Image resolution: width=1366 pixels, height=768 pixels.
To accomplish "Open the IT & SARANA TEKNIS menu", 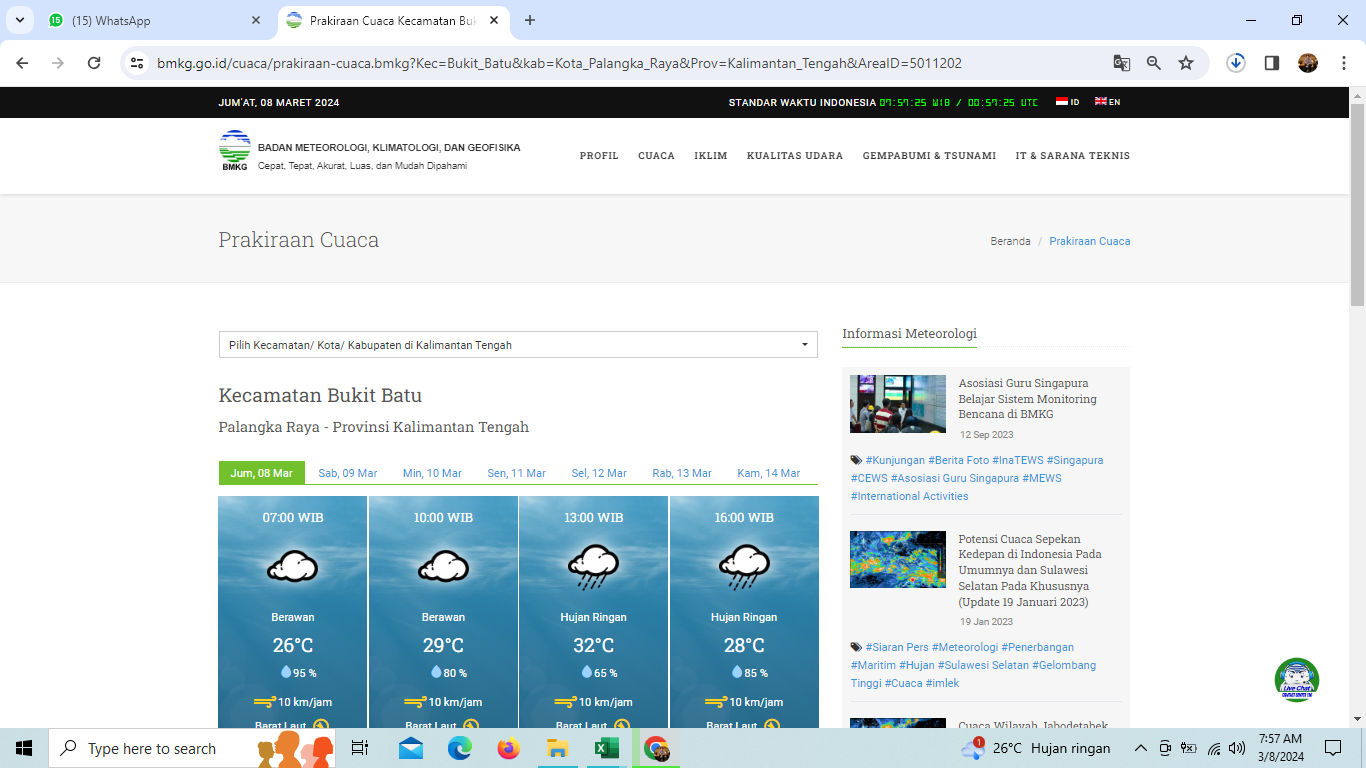I will [x=1073, y=156].
